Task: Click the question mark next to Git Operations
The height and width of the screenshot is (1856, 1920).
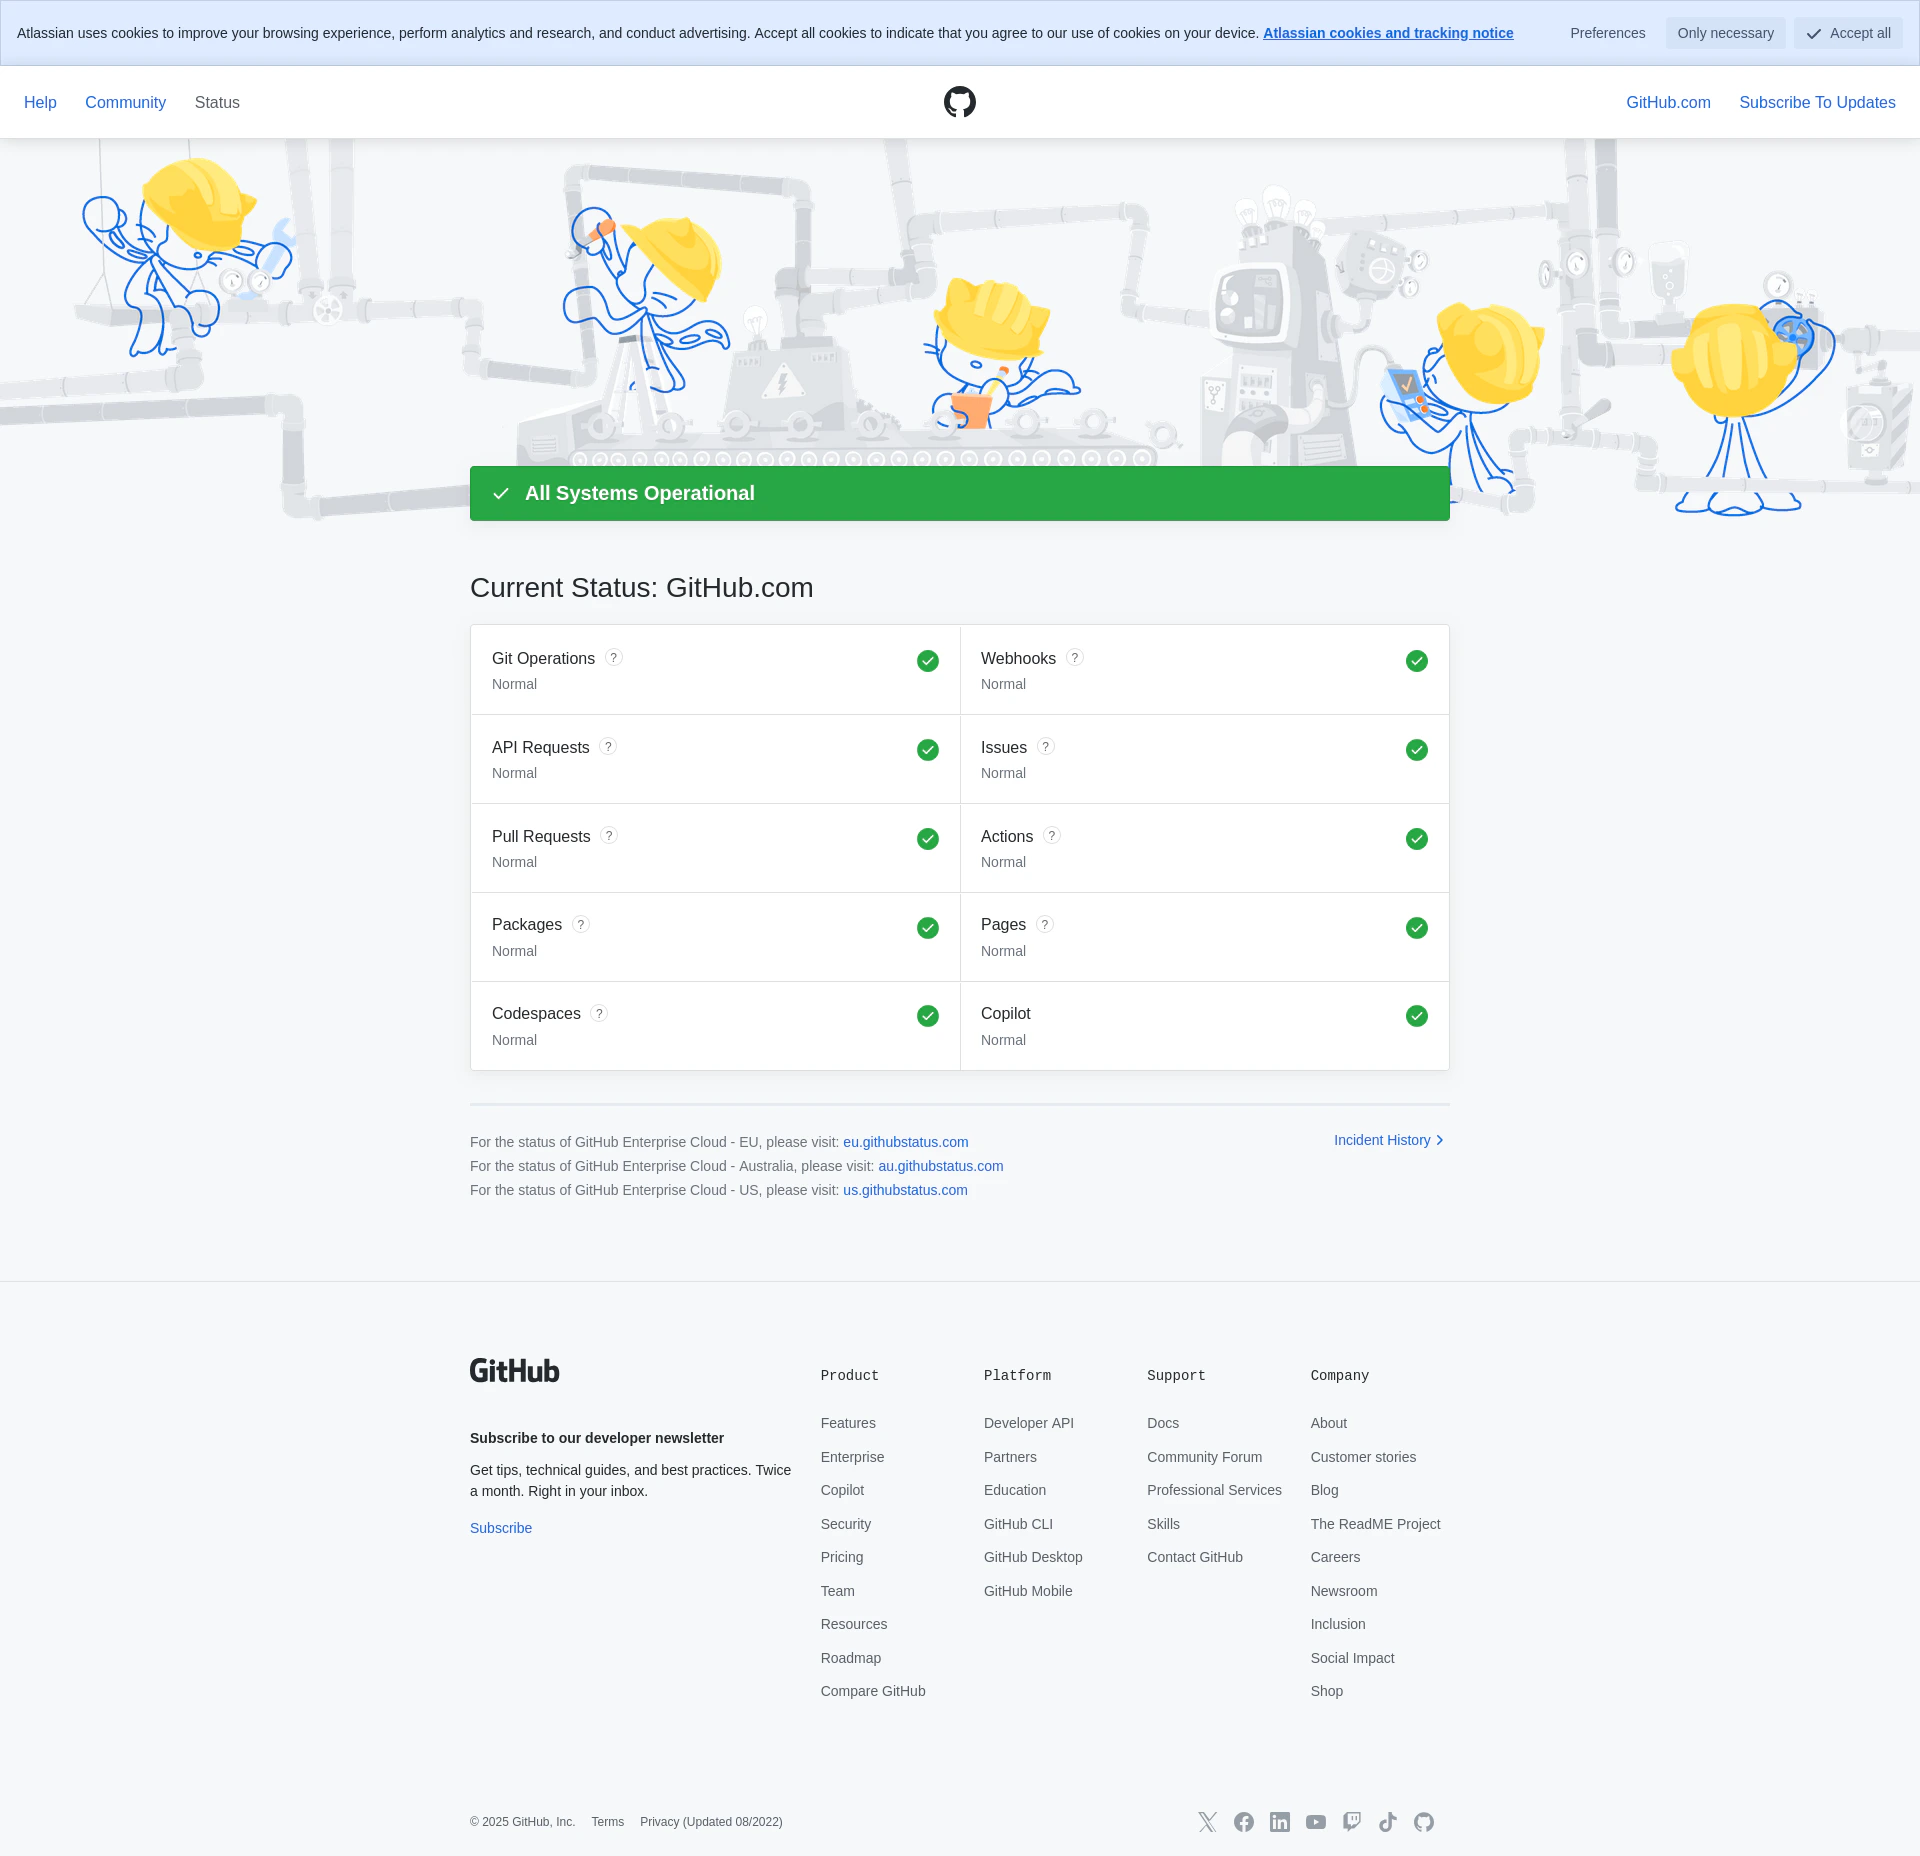Action: pyautogui.click(x=614, y=658)
